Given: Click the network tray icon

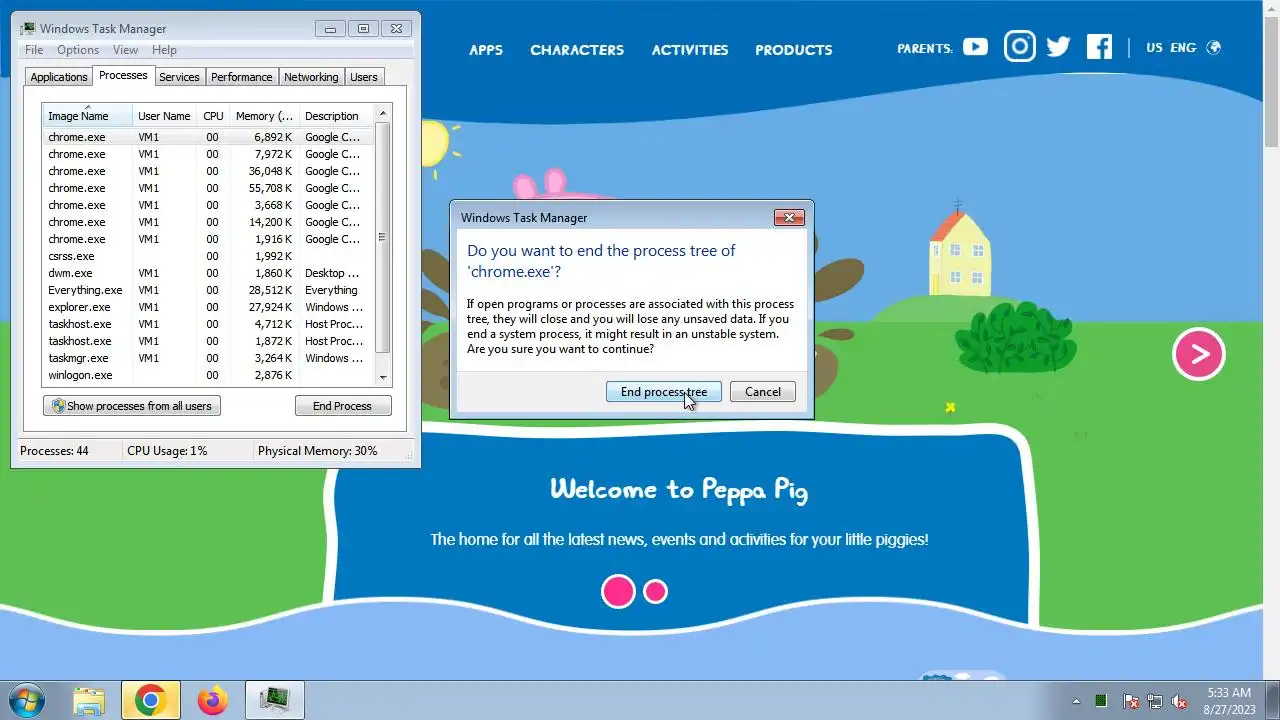Looking at the screenshot, I should coord(1155,701).
